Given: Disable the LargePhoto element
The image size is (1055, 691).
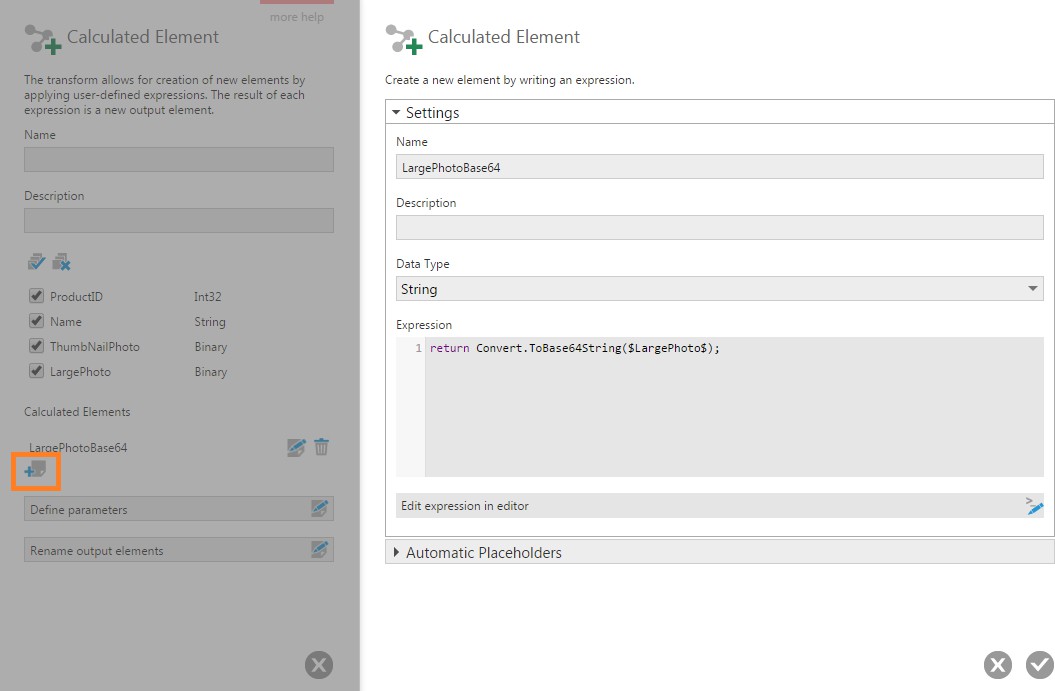Looking at the screenshot, I should [x=36, y=371].
